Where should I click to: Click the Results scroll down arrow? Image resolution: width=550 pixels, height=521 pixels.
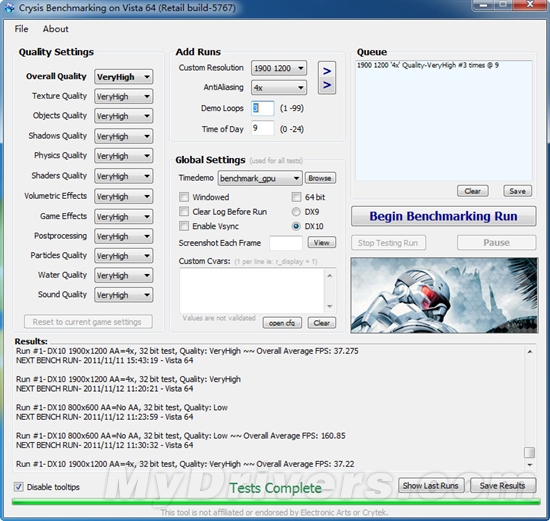(x=530, y=465)
